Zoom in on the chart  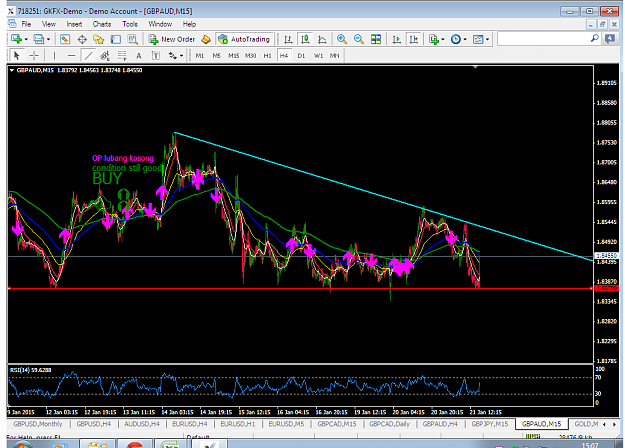342,39
